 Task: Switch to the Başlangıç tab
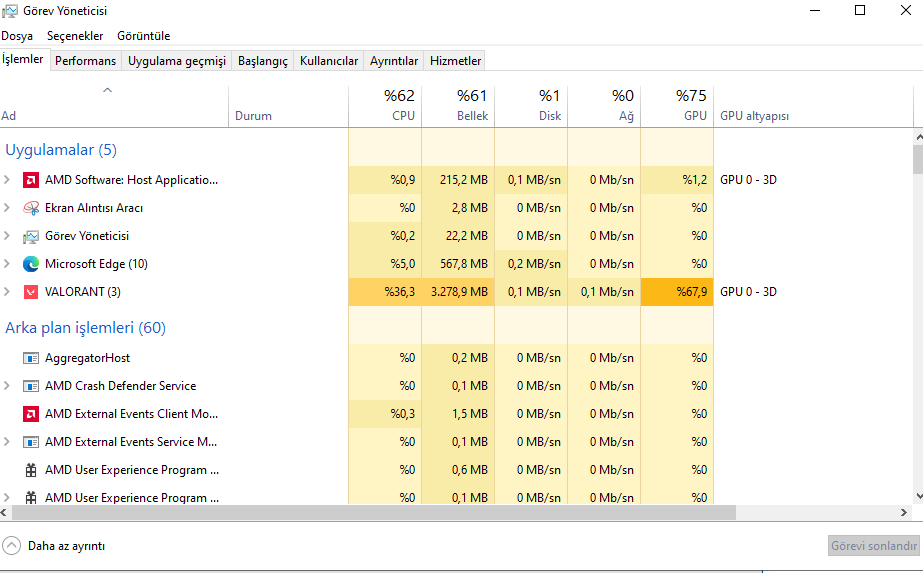click(x=263, y=61)
